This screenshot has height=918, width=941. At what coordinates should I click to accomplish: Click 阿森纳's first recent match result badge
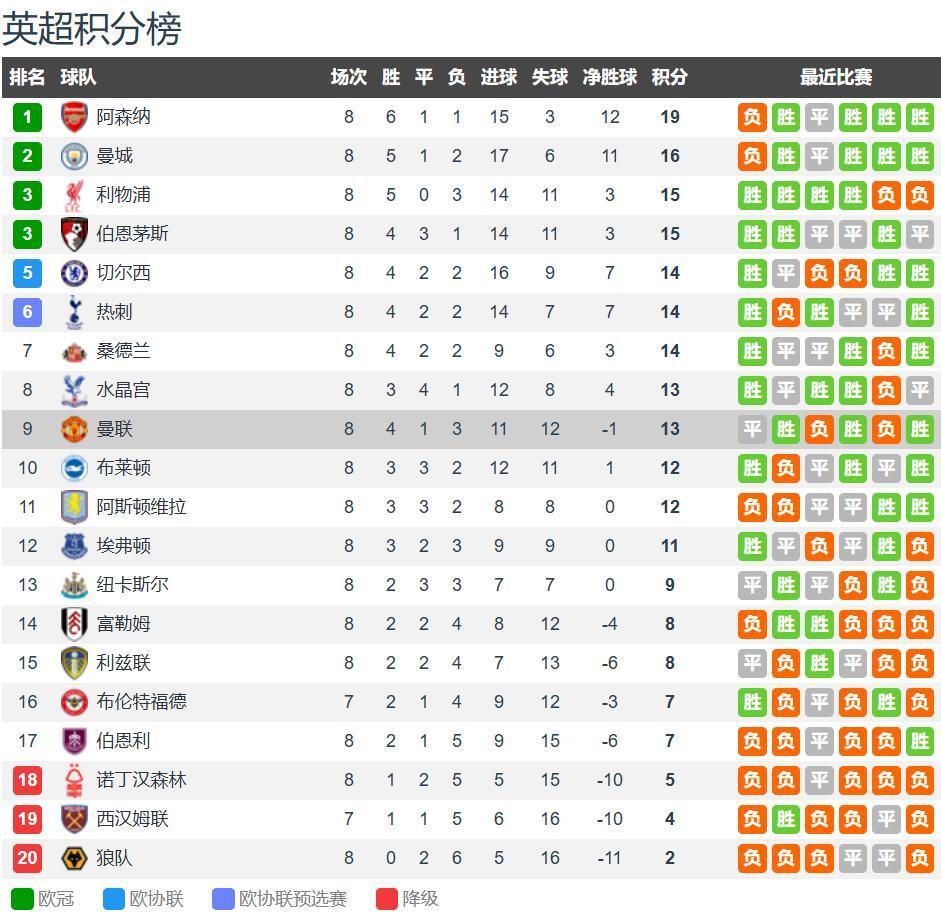752,117
